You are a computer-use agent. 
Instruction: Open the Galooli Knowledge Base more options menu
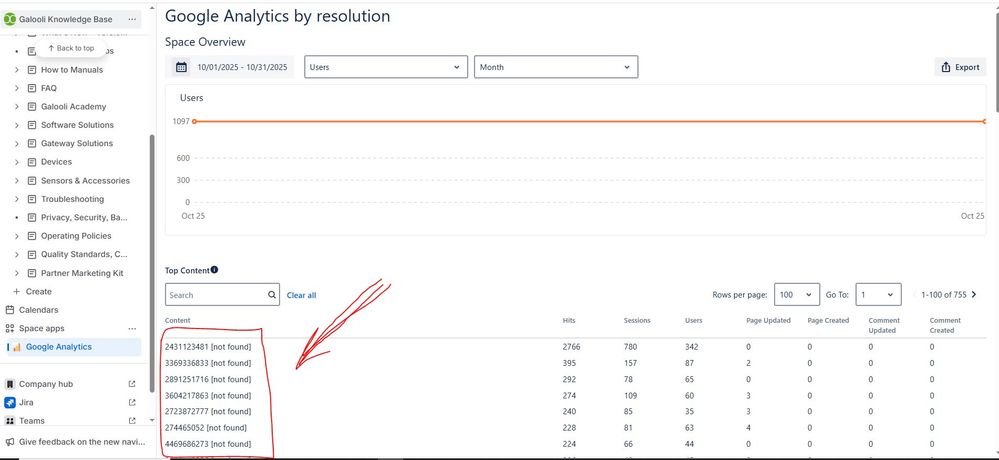tap(132, 19)
